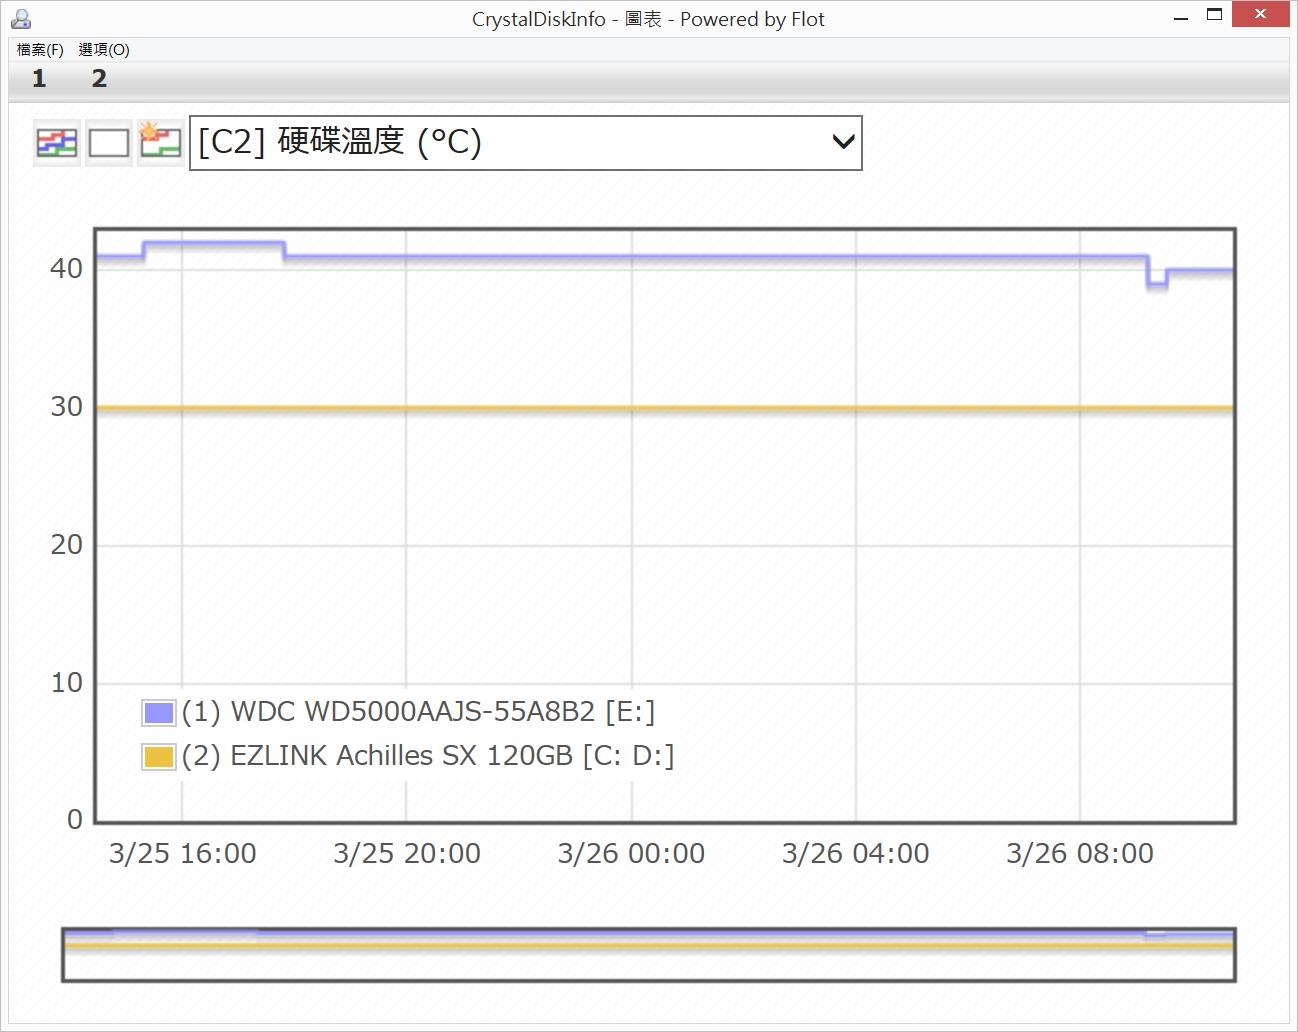Click the 40 value on the temperature axis

[67, 268]
